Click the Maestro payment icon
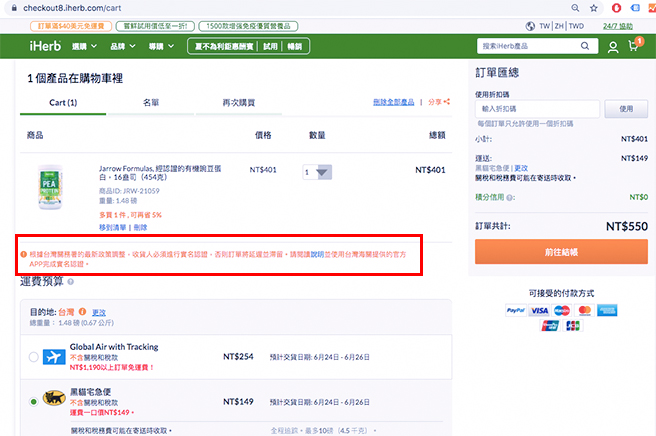This screenshot has height=436, width=656. click(x=562, y=310)
